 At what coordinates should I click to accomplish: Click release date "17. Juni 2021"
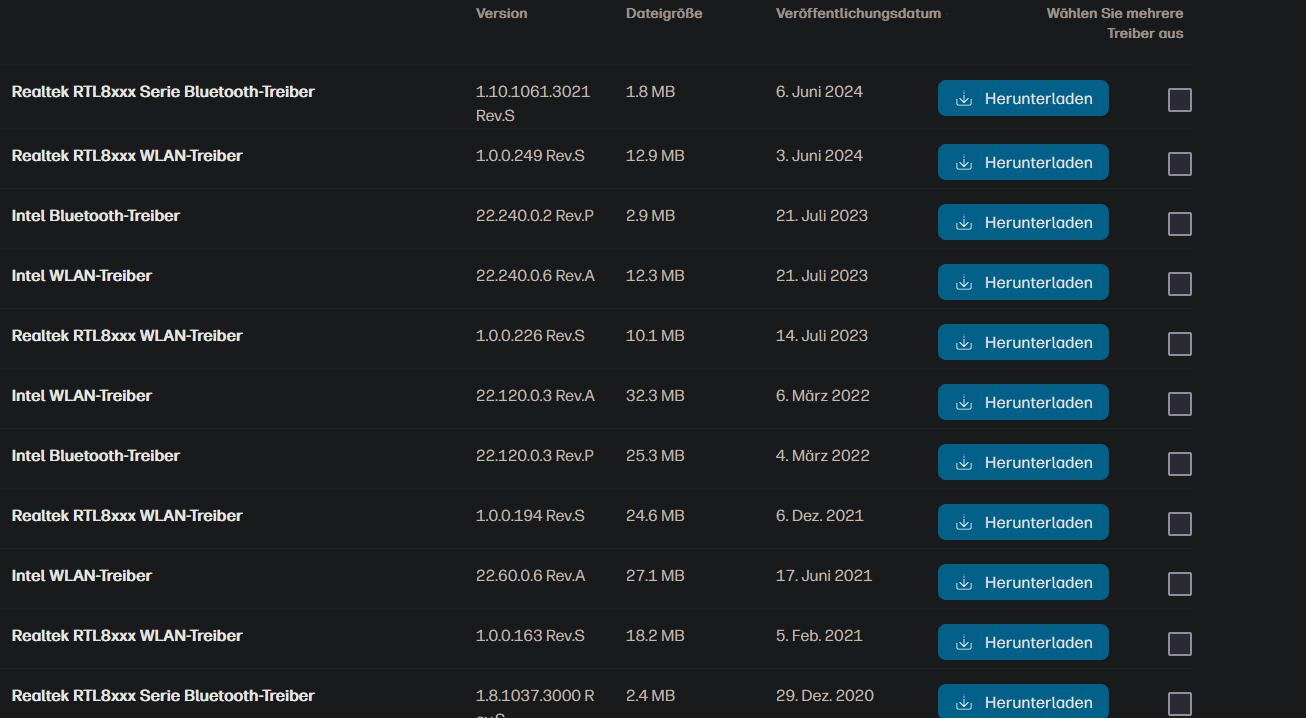pyautogui.click(x=824, y=576)
